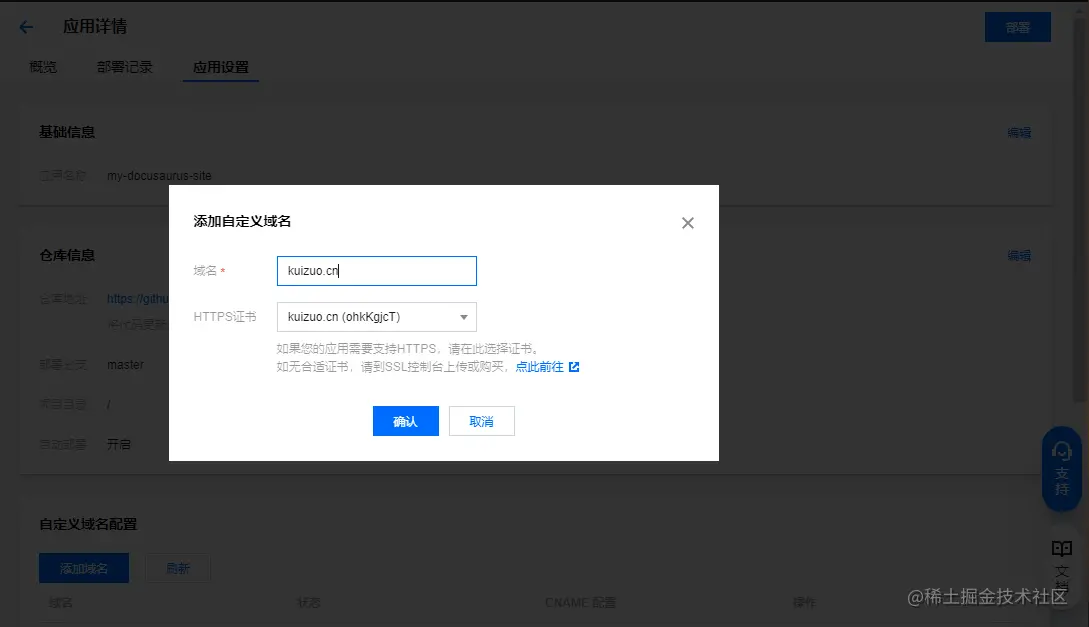Click the my-docusaurus-site application name

159,176
